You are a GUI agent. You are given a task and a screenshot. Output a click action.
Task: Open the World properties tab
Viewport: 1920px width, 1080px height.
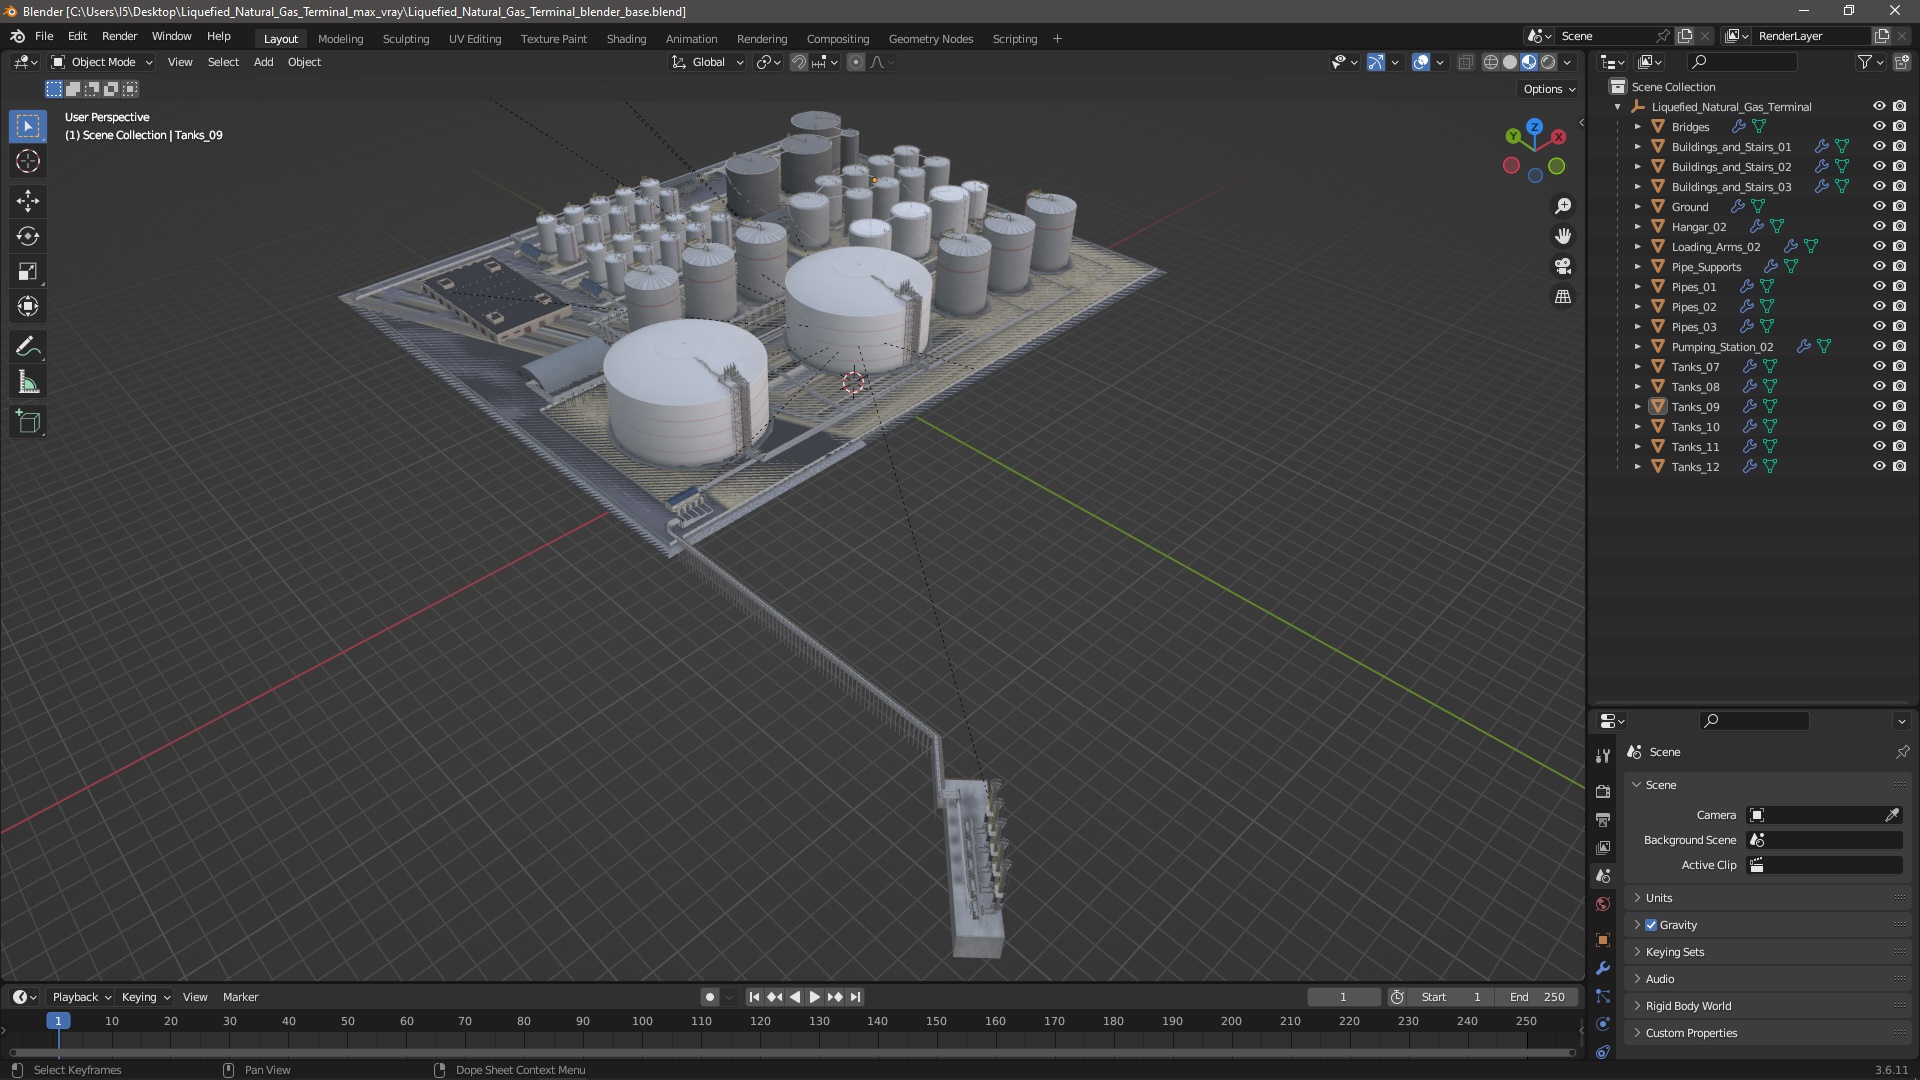coord(1603,904)
